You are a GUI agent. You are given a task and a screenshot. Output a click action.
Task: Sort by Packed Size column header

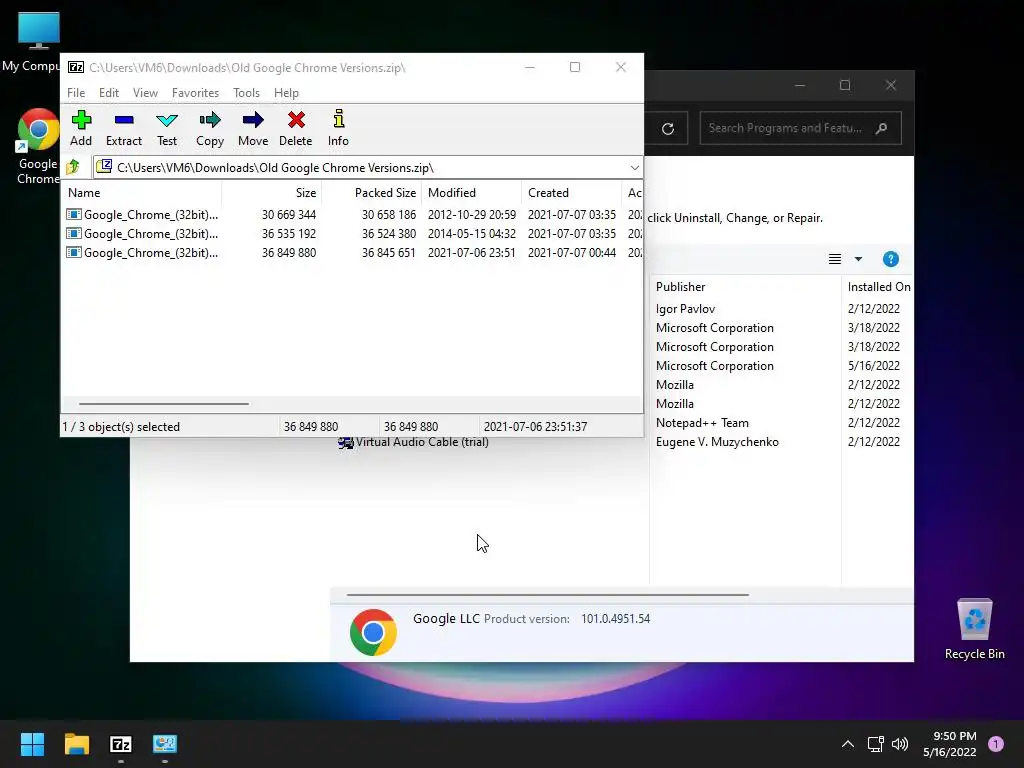click(372, 193)
